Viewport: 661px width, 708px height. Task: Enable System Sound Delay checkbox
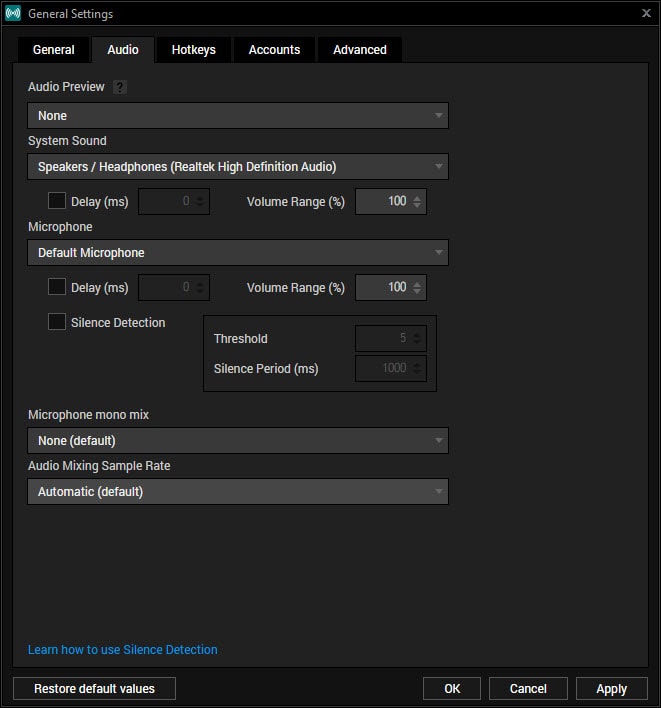pos(57,201)
